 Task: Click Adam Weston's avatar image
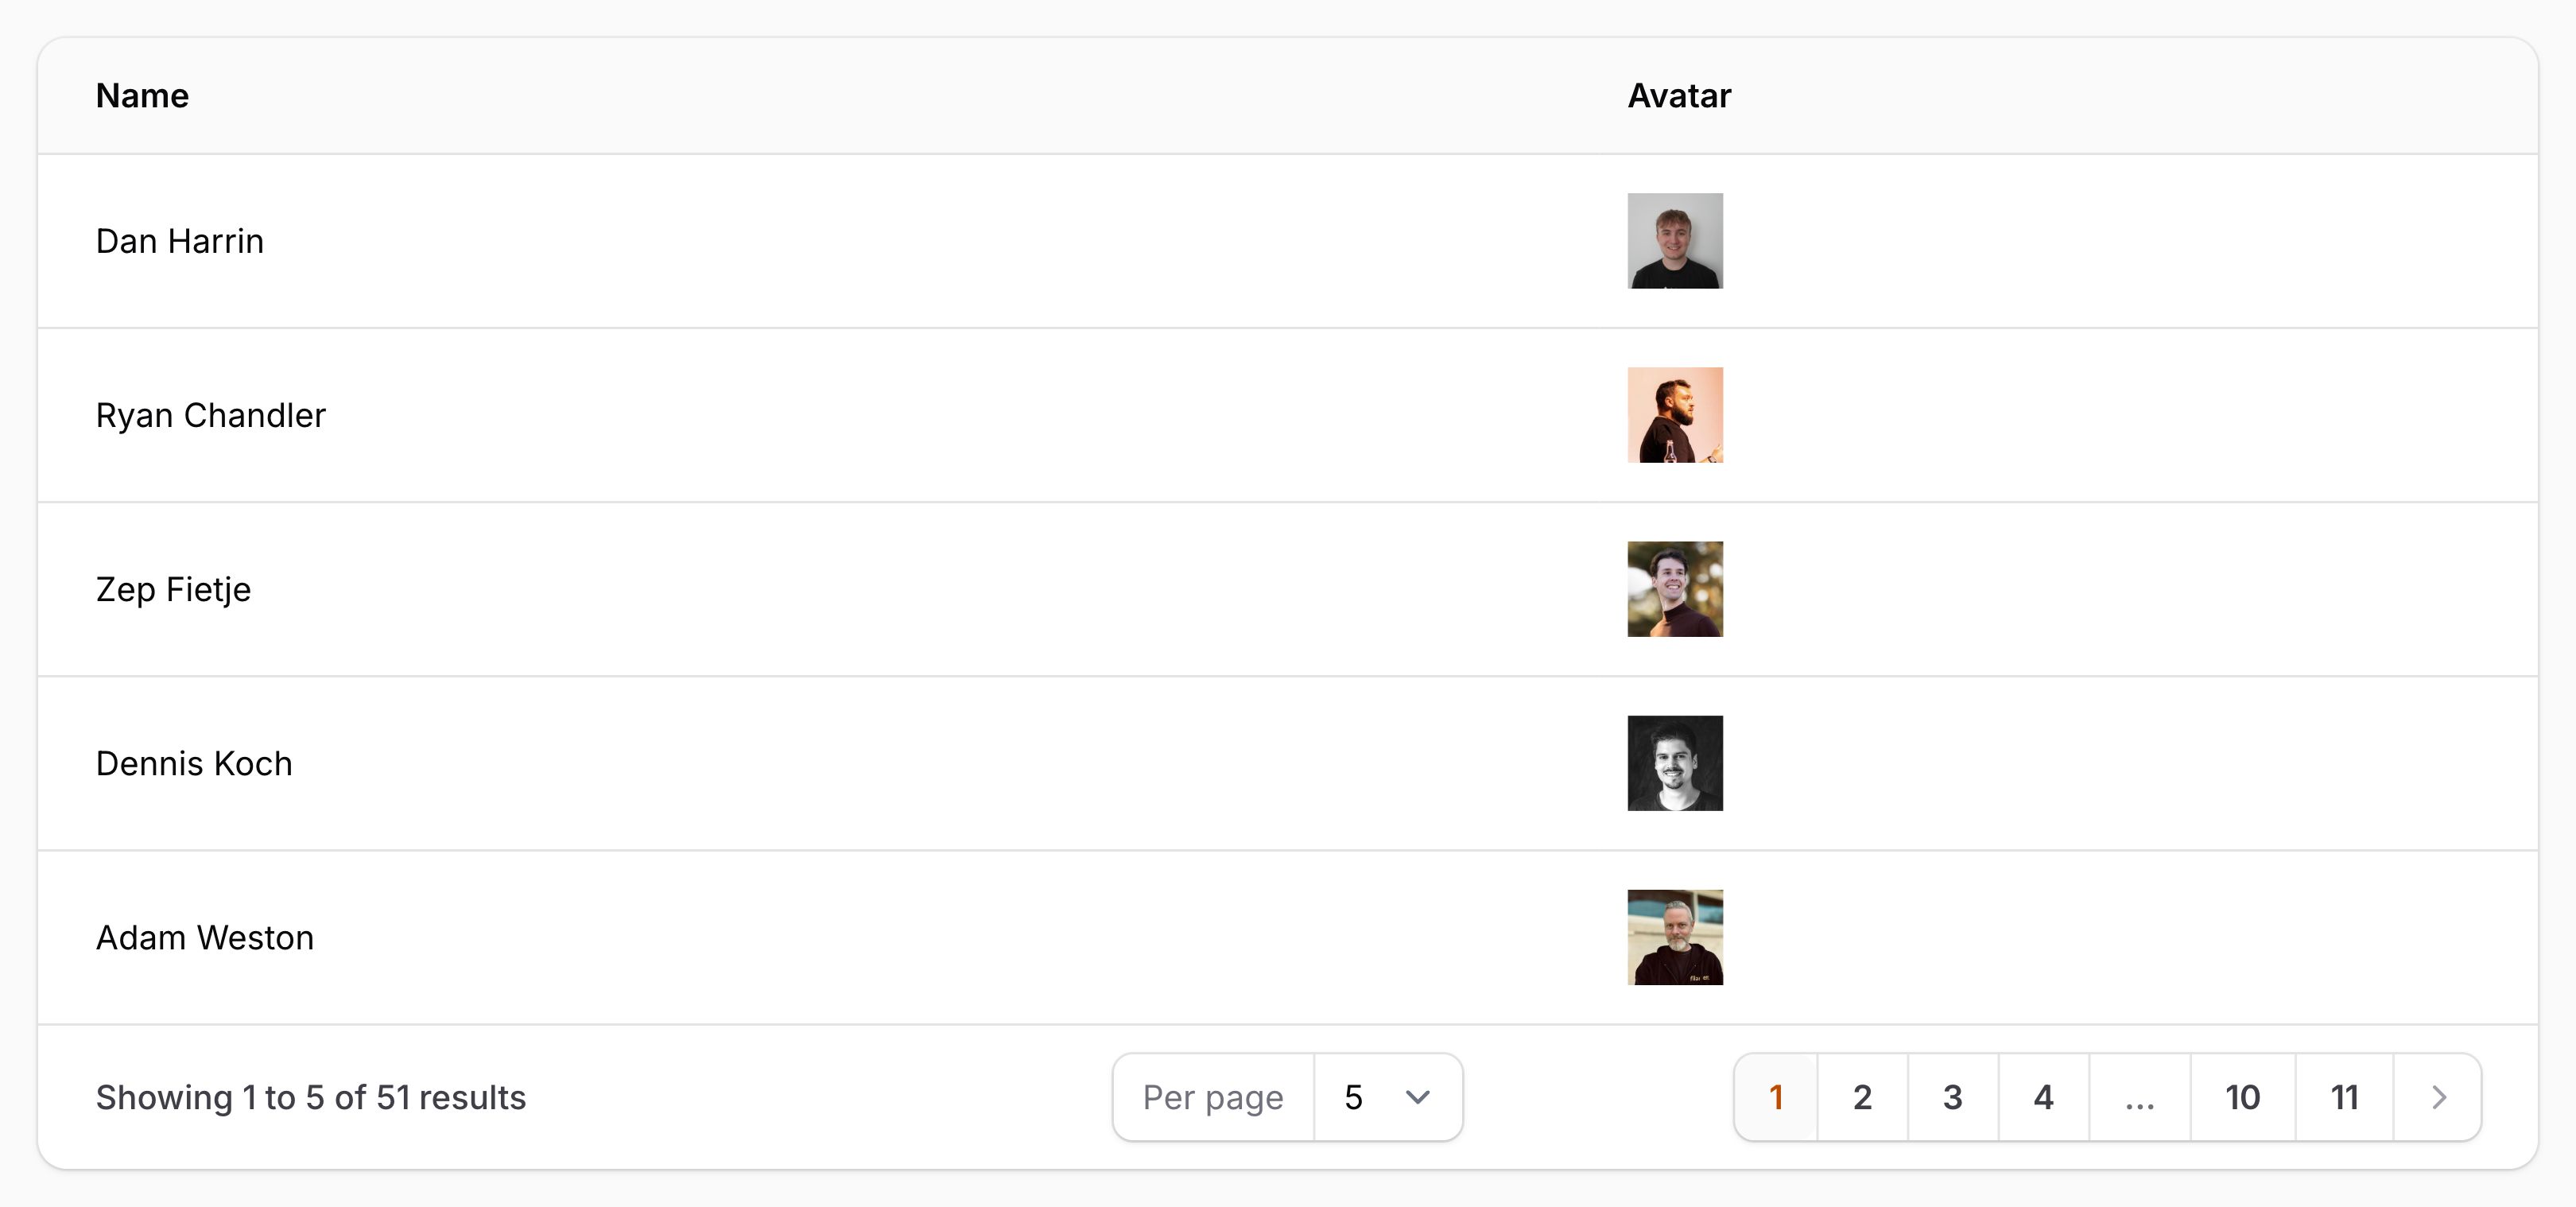click(1675, 937)
